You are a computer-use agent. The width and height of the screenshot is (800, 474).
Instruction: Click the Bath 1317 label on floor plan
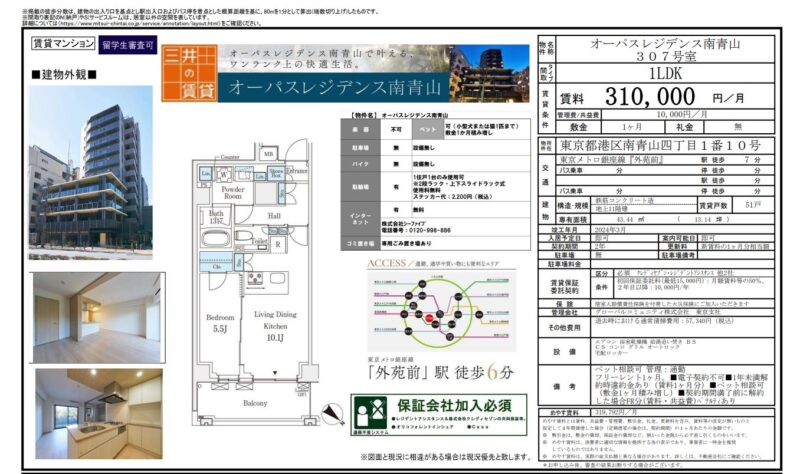pos(216,217)
